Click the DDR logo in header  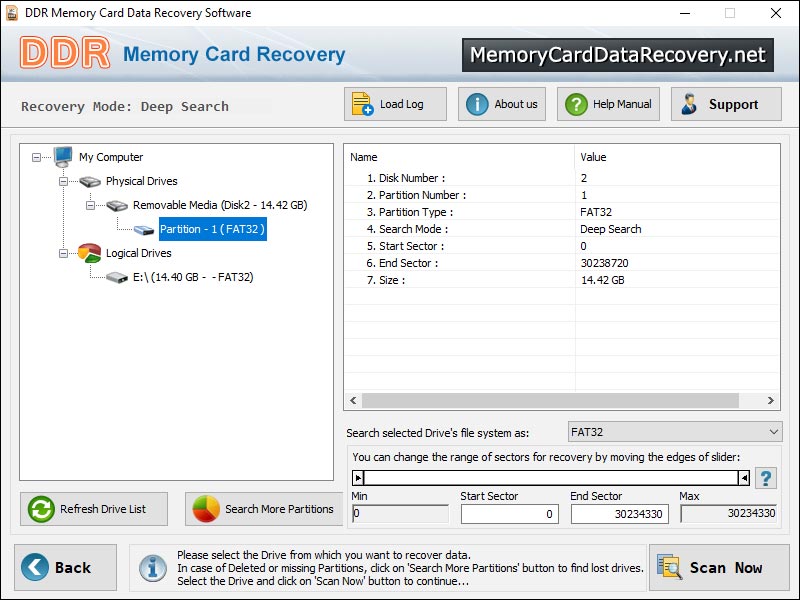click(x=65, y=54)
